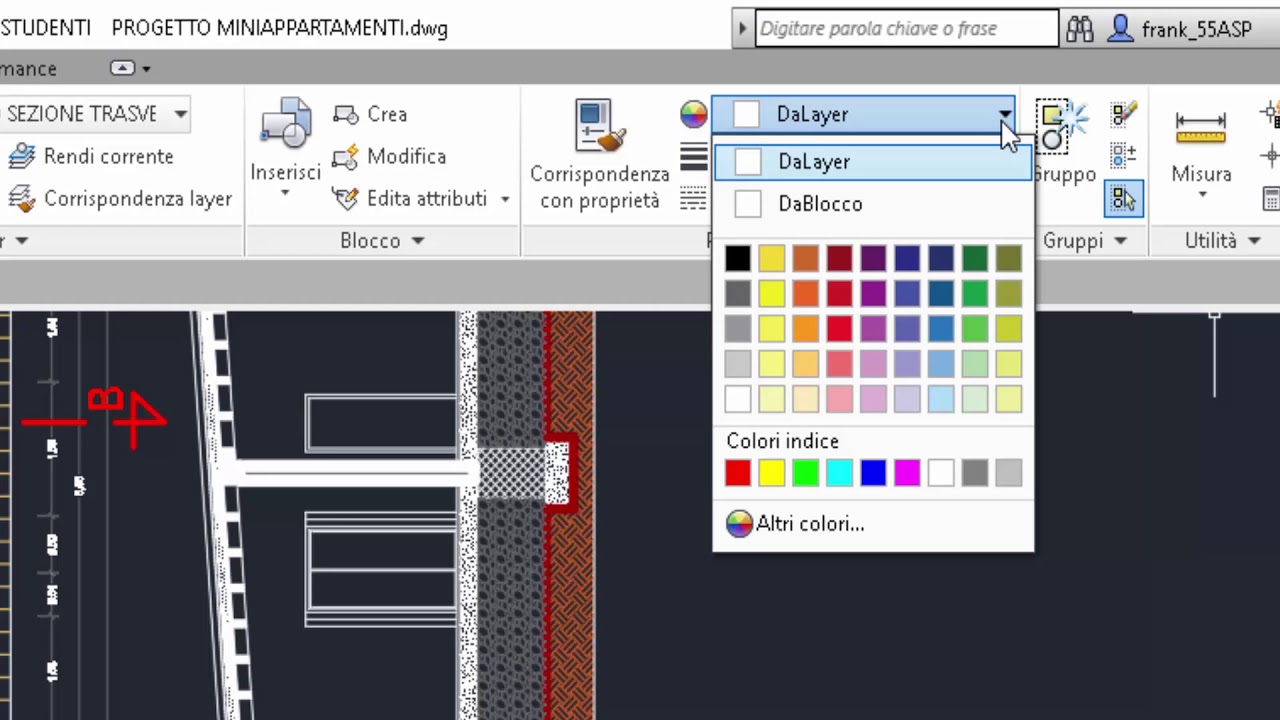Image resolution: width=1280 pixels, height=720 pixels.
Task: Pick the white index color swatch
Action: (941, 473)
